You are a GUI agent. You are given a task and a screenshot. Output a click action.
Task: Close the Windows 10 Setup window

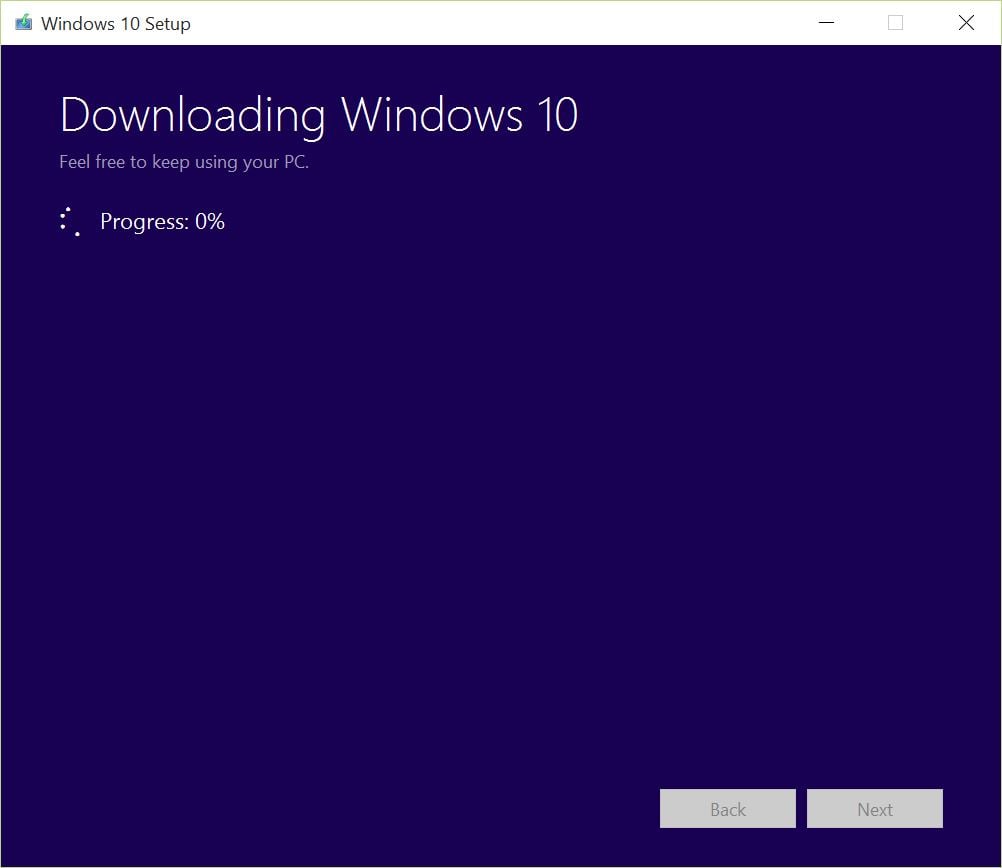click(965, 22)
